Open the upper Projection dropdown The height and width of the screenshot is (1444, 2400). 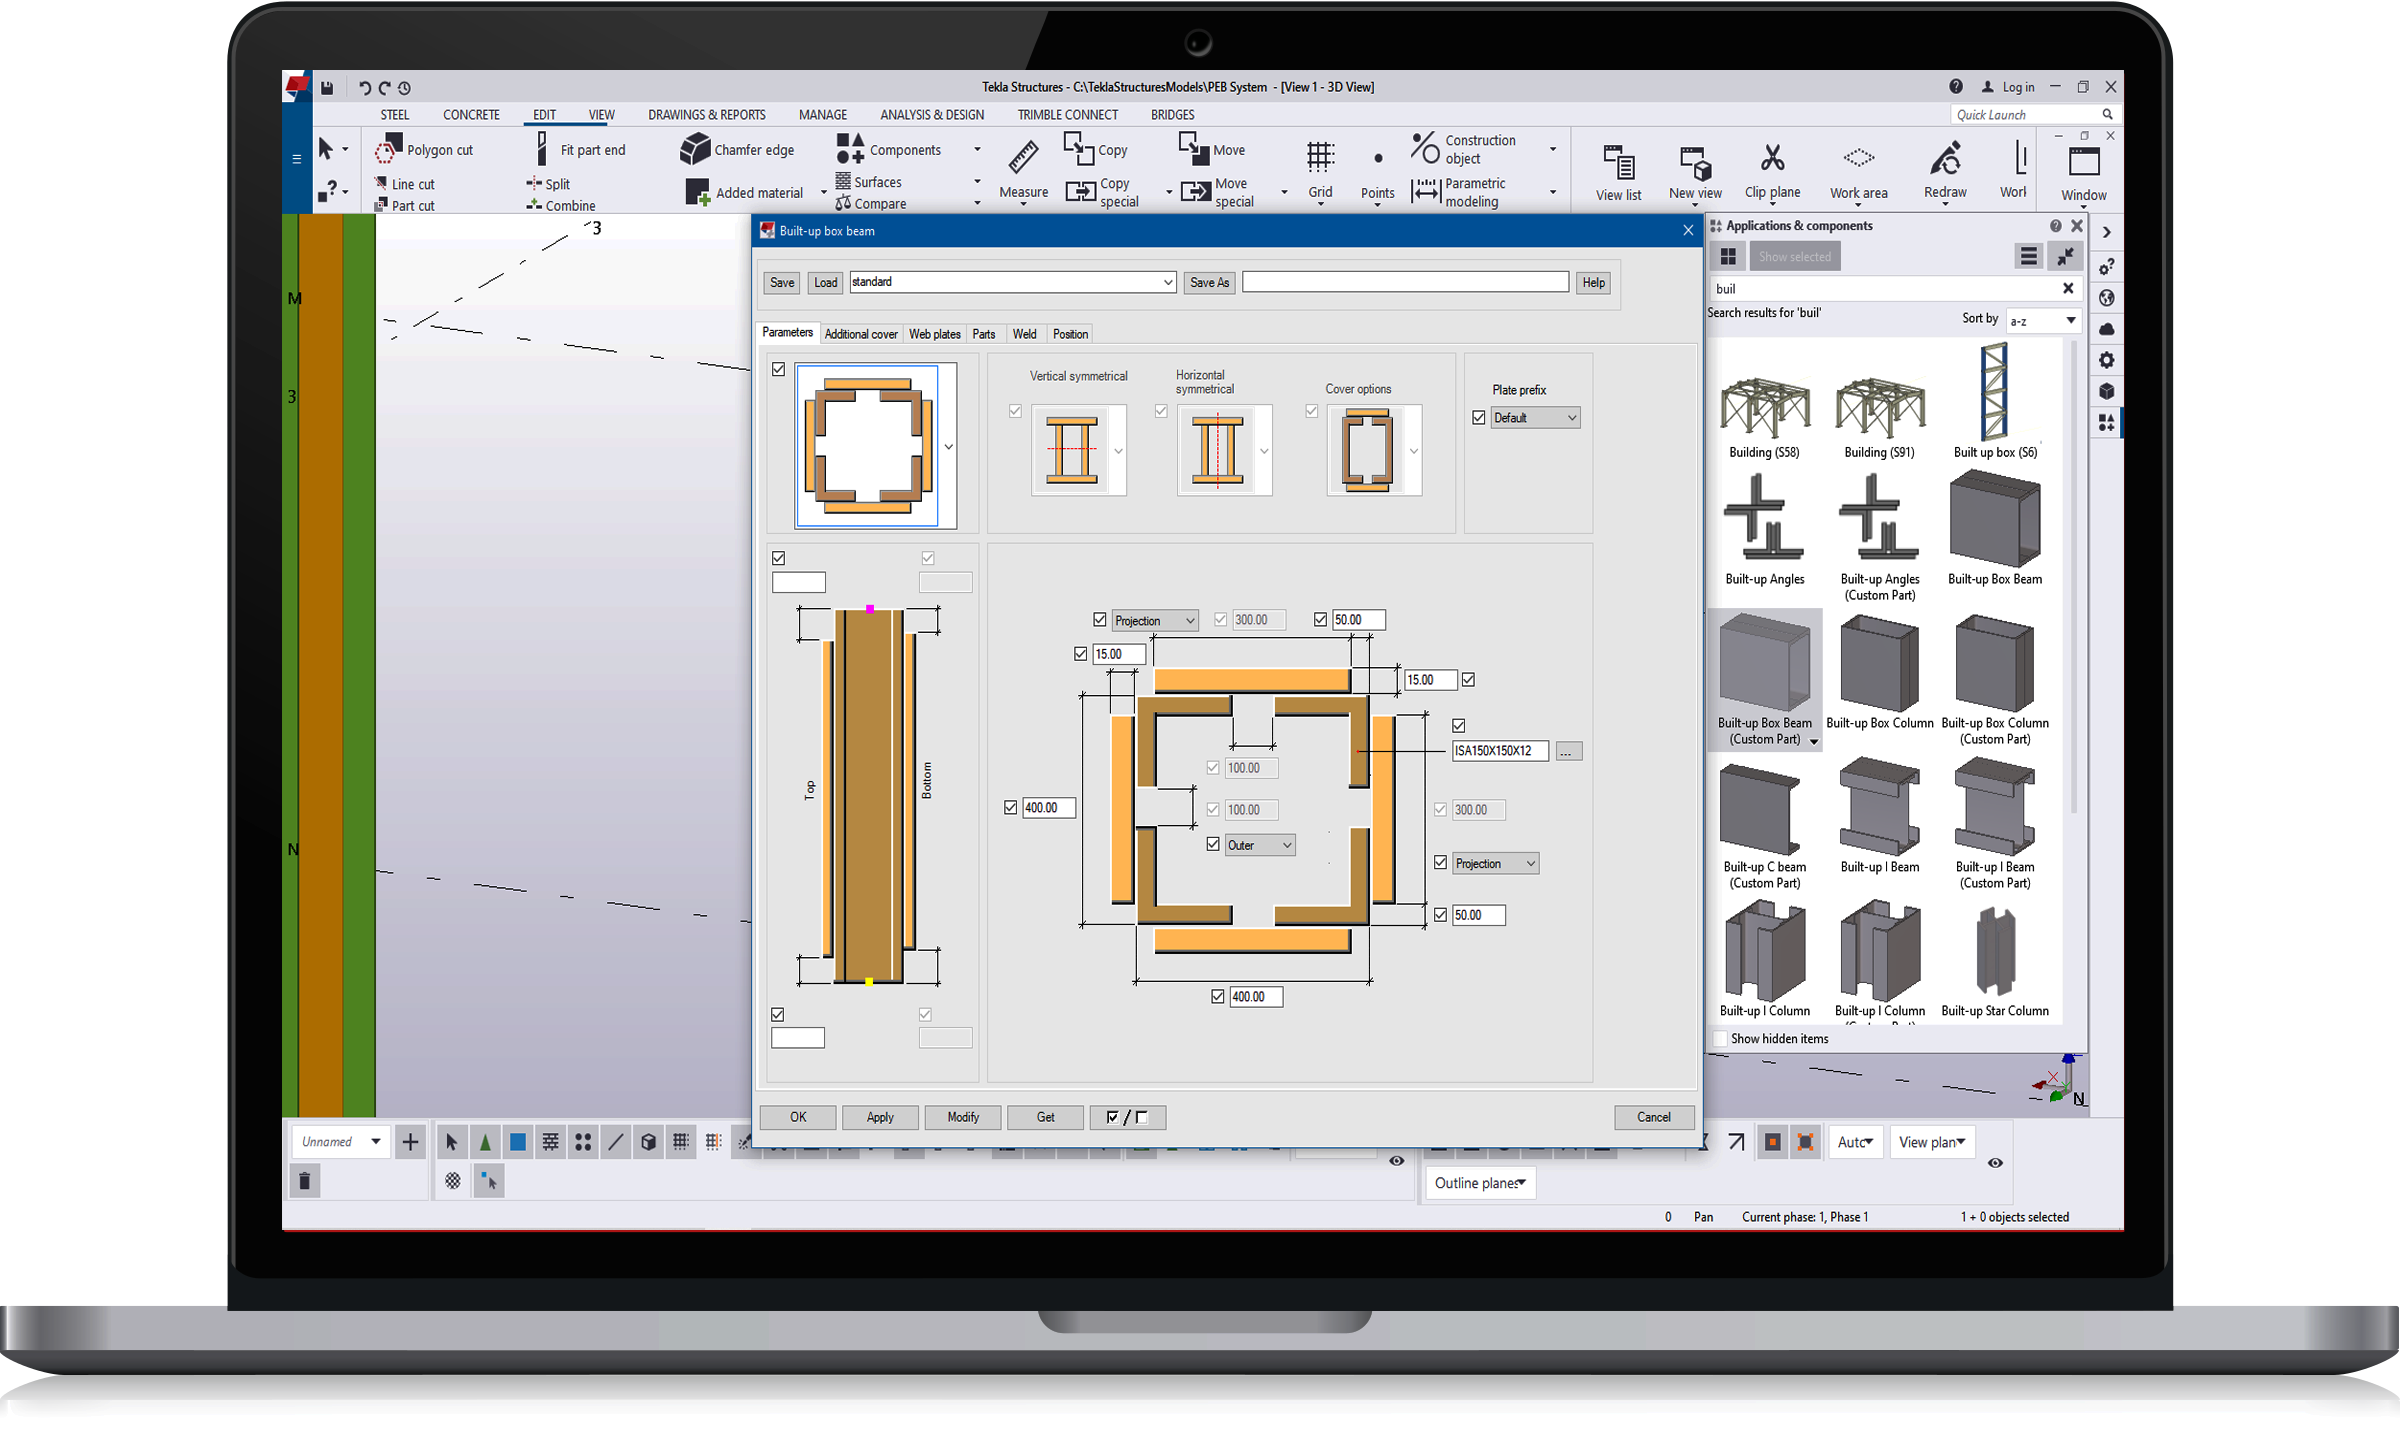1154,621
